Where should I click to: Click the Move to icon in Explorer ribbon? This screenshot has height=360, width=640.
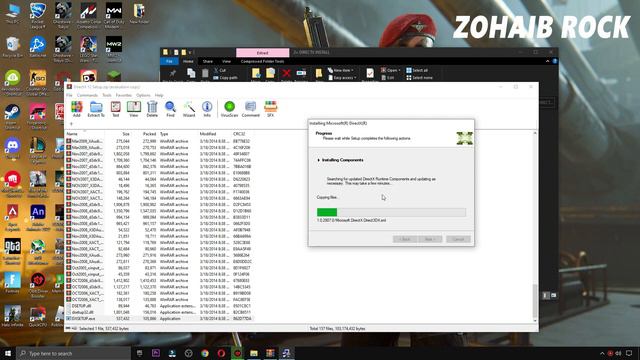[x=256, y=74]
